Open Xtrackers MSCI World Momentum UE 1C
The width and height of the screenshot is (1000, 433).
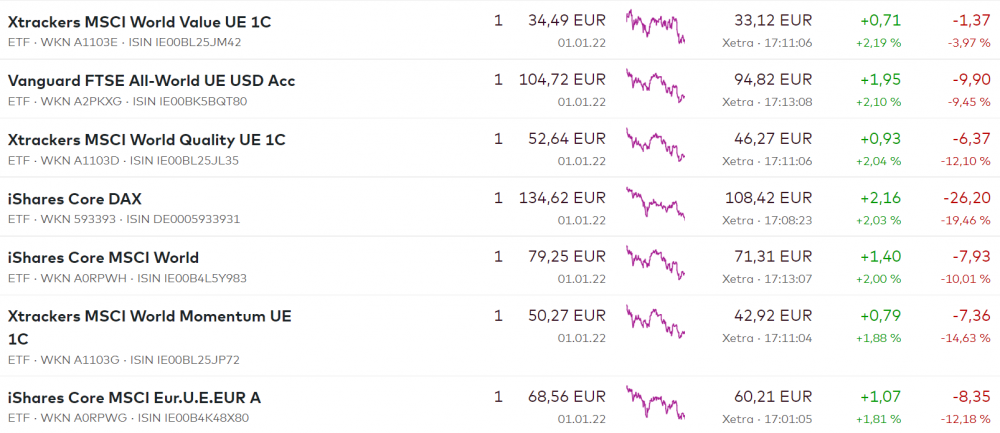pyautogui.click(x=149, y=317)
